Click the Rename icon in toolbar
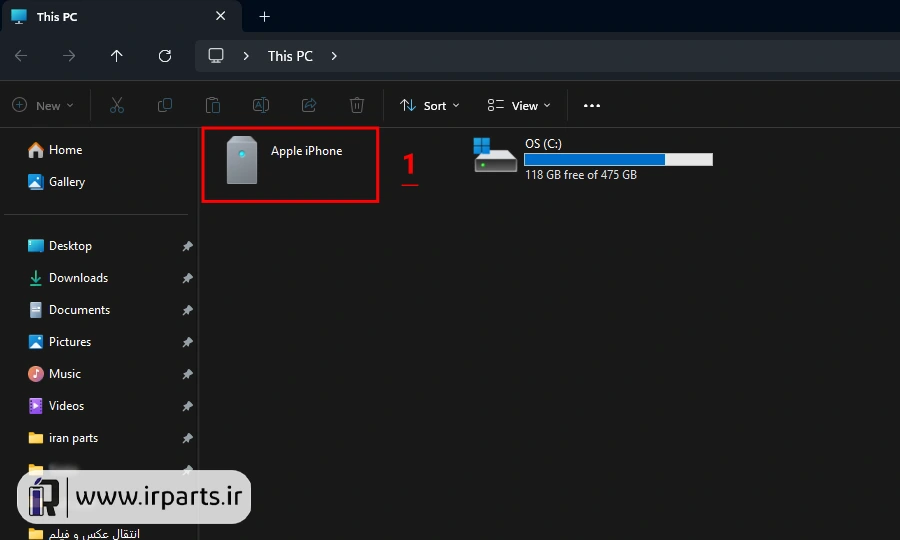The image size is (900, 540). click(x=261, y=106)
